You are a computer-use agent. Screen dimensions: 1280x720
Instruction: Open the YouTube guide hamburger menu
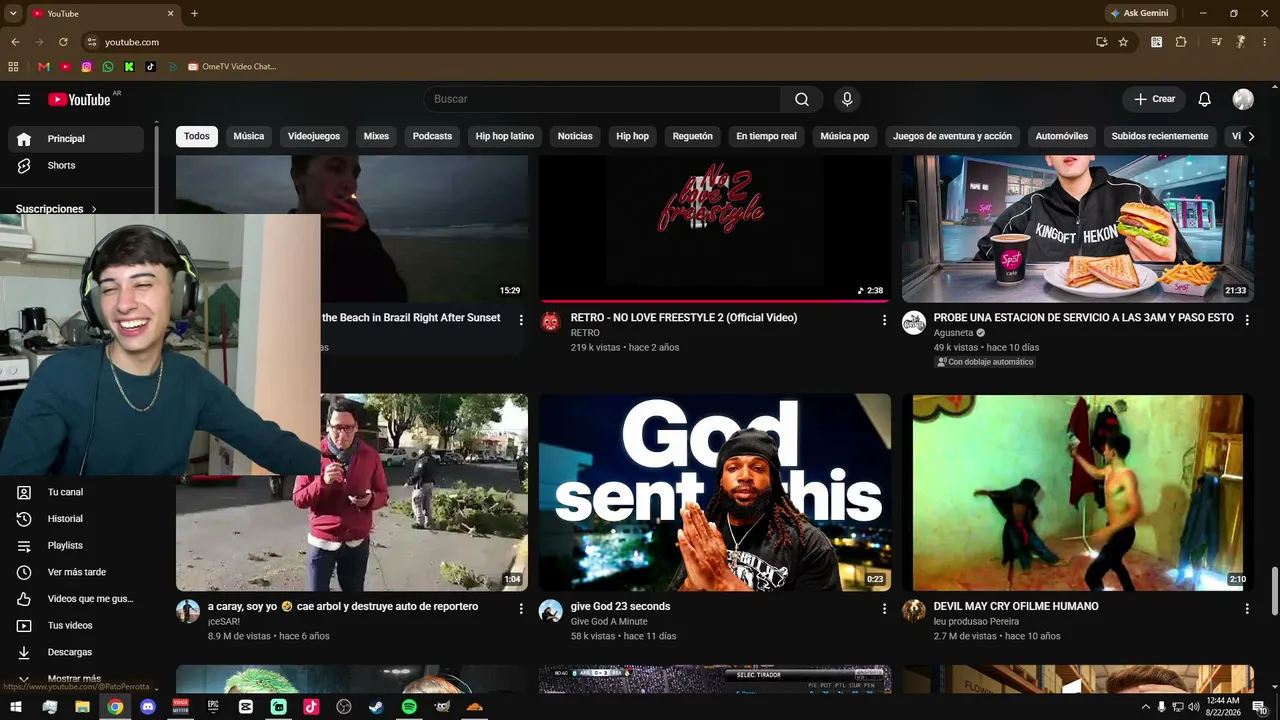coord(24,99)
